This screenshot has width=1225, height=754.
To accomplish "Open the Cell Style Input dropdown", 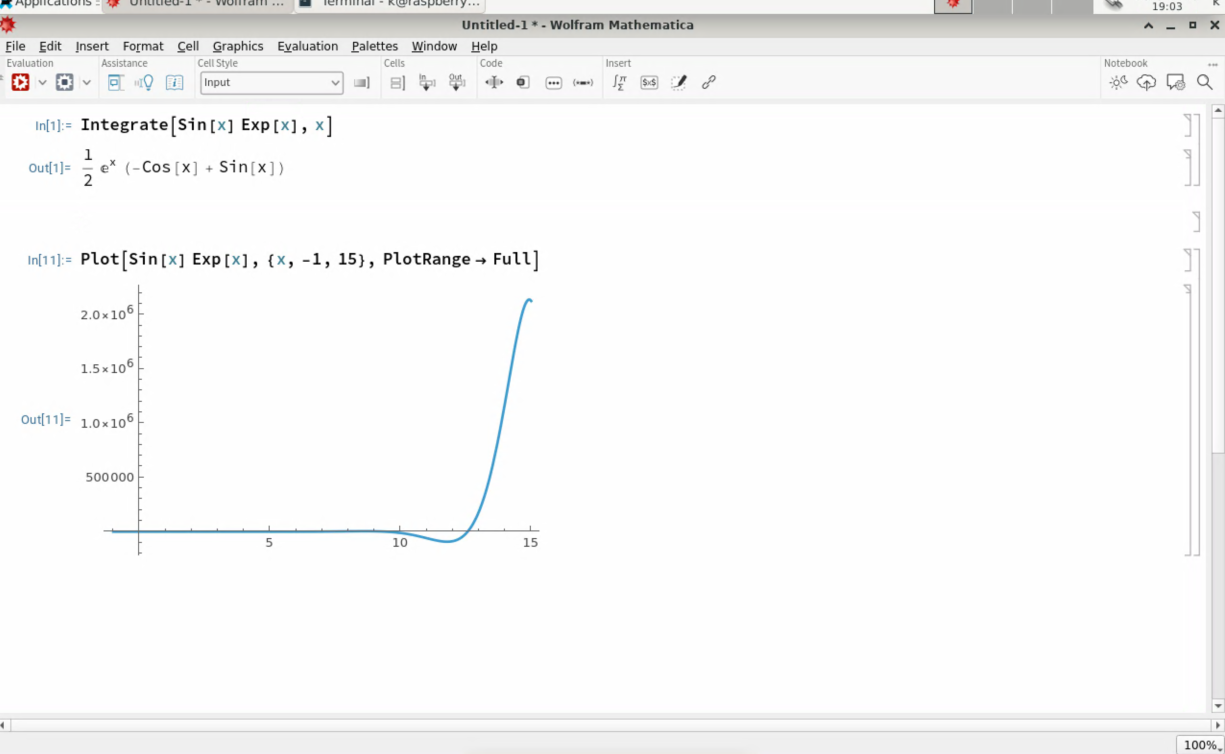I will [271, 83].
